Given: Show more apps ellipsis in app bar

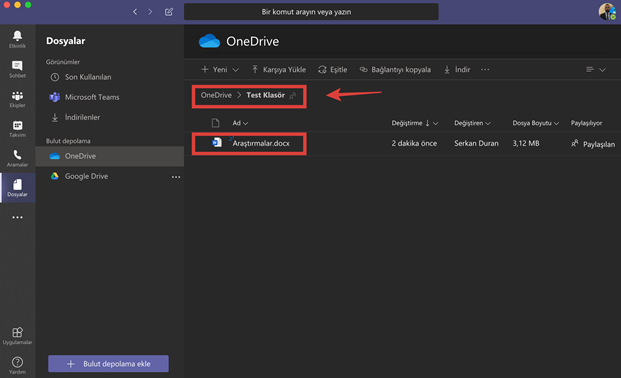Looking at the screenshot, I should [17, 217].
